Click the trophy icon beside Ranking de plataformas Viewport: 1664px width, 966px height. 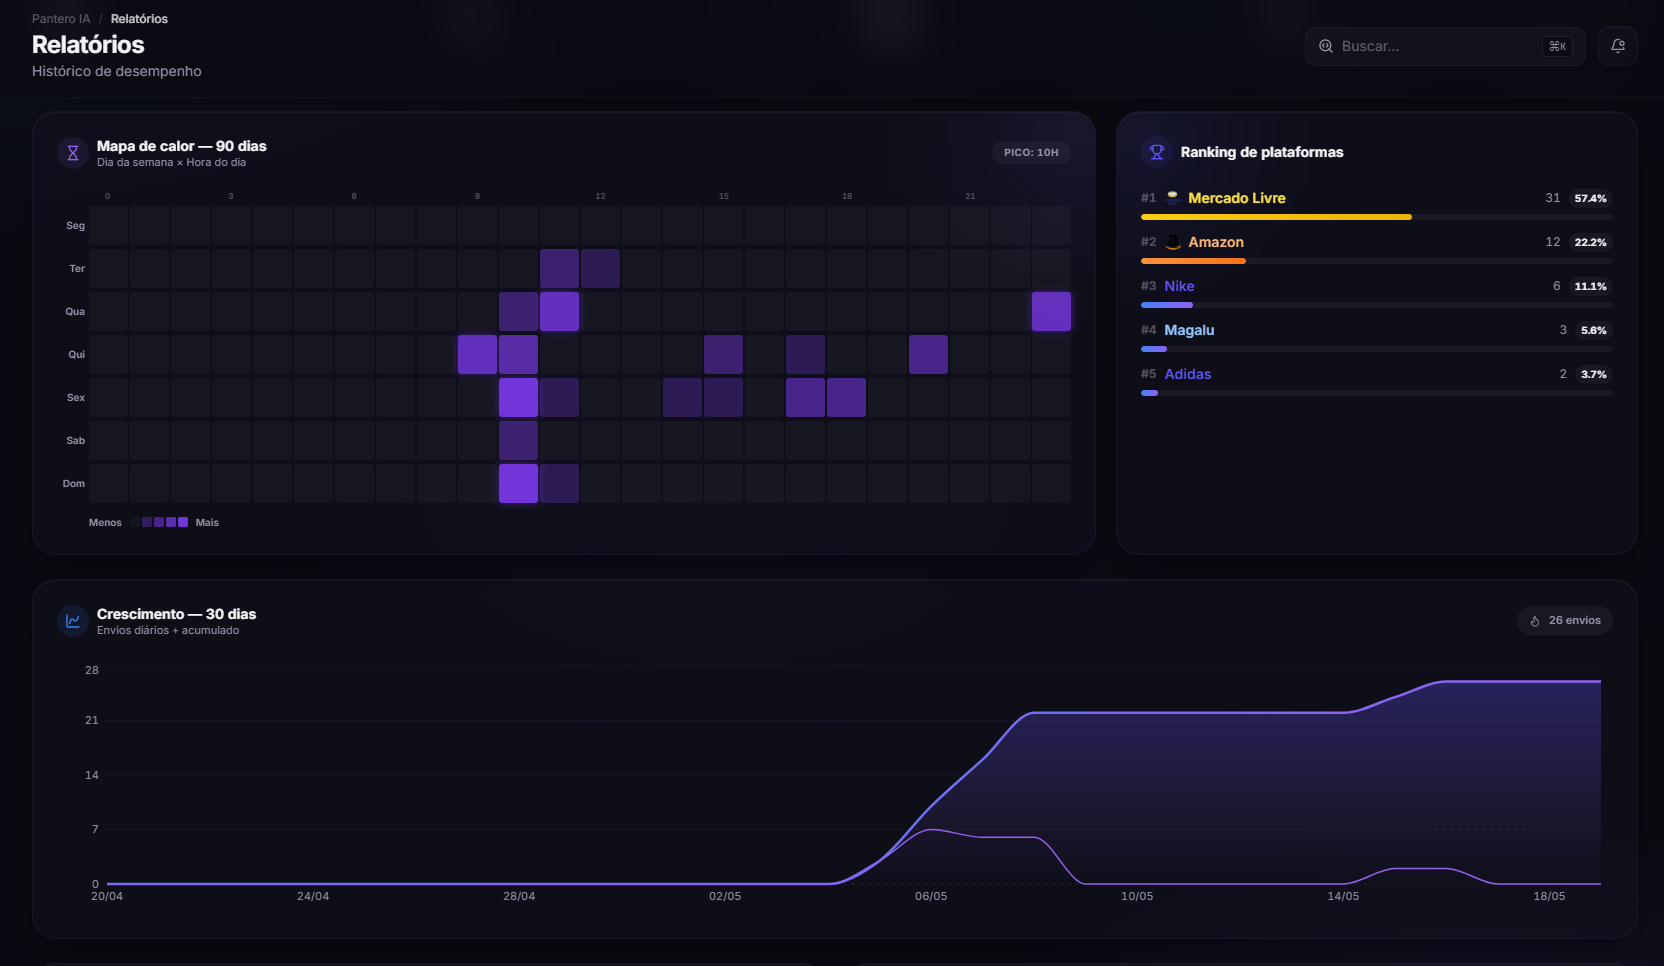point(1157,152)
